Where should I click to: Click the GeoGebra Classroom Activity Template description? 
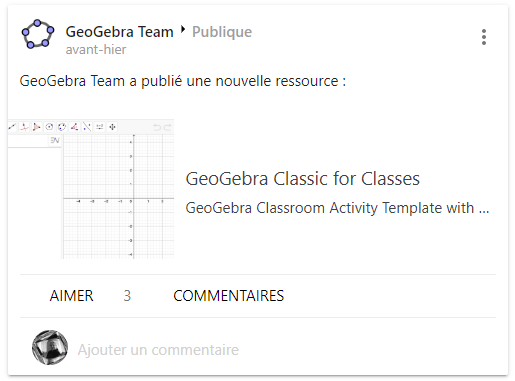point(337,208)
